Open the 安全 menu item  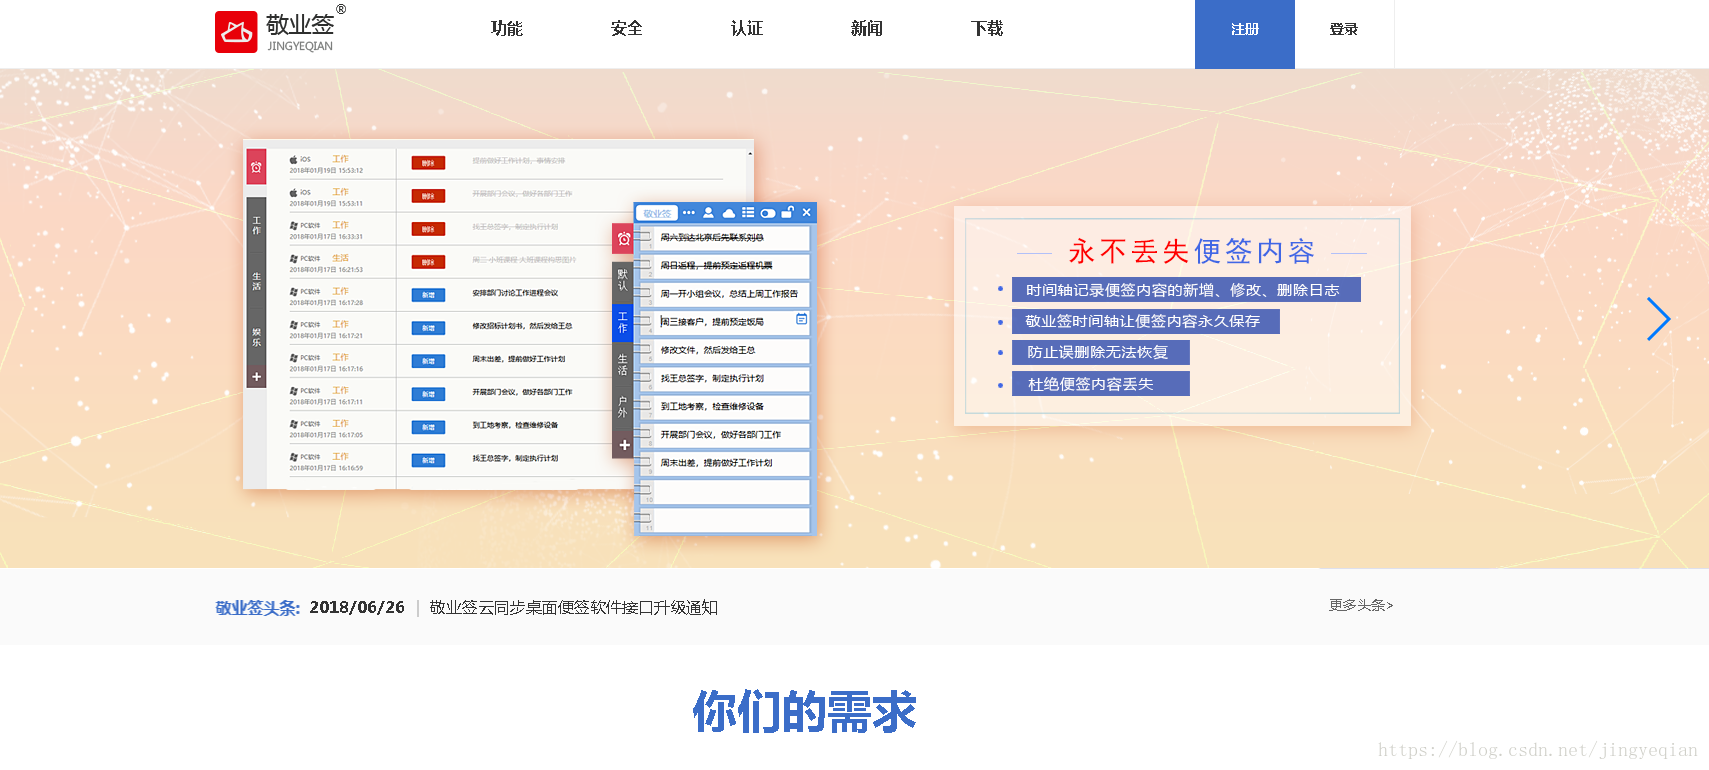[x=627, y=29]
